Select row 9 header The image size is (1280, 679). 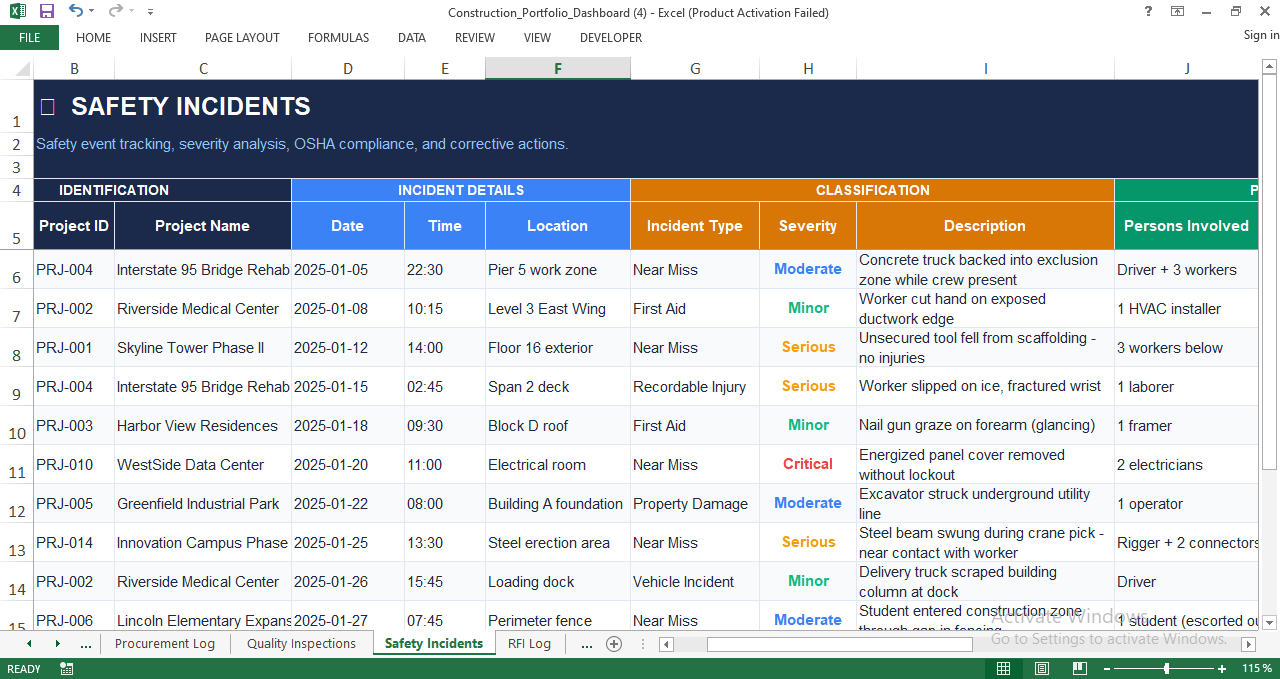point(17,387)
